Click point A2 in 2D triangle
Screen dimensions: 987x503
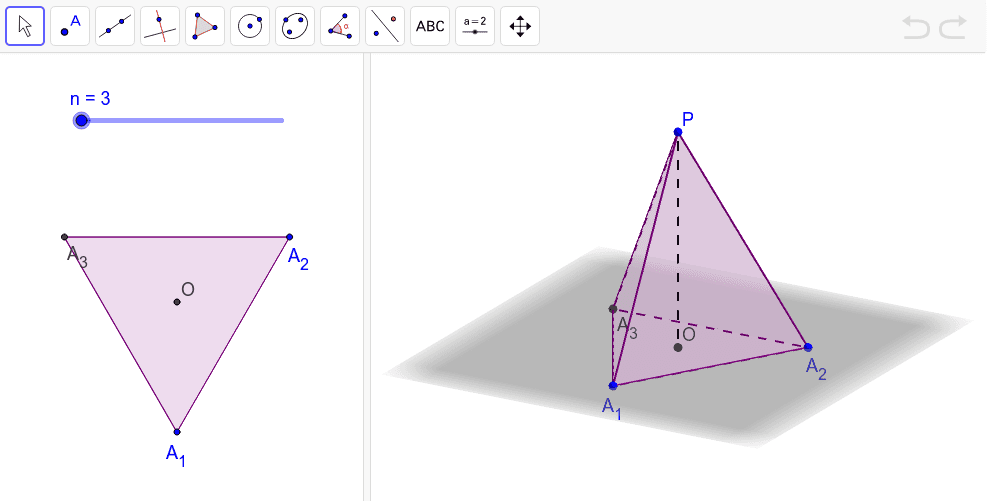coord(290,237)
